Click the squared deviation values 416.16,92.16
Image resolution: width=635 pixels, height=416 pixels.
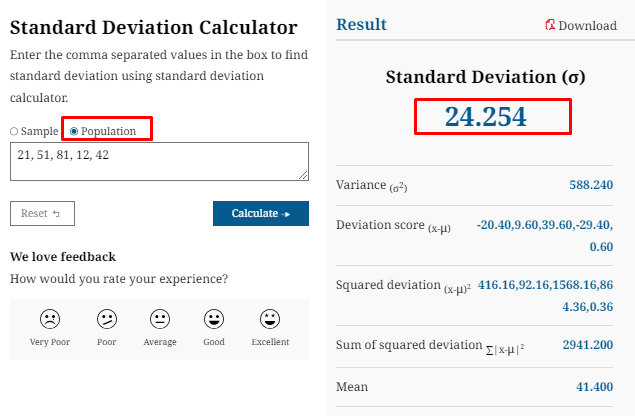pyautogui.click(x=546, y=296)
